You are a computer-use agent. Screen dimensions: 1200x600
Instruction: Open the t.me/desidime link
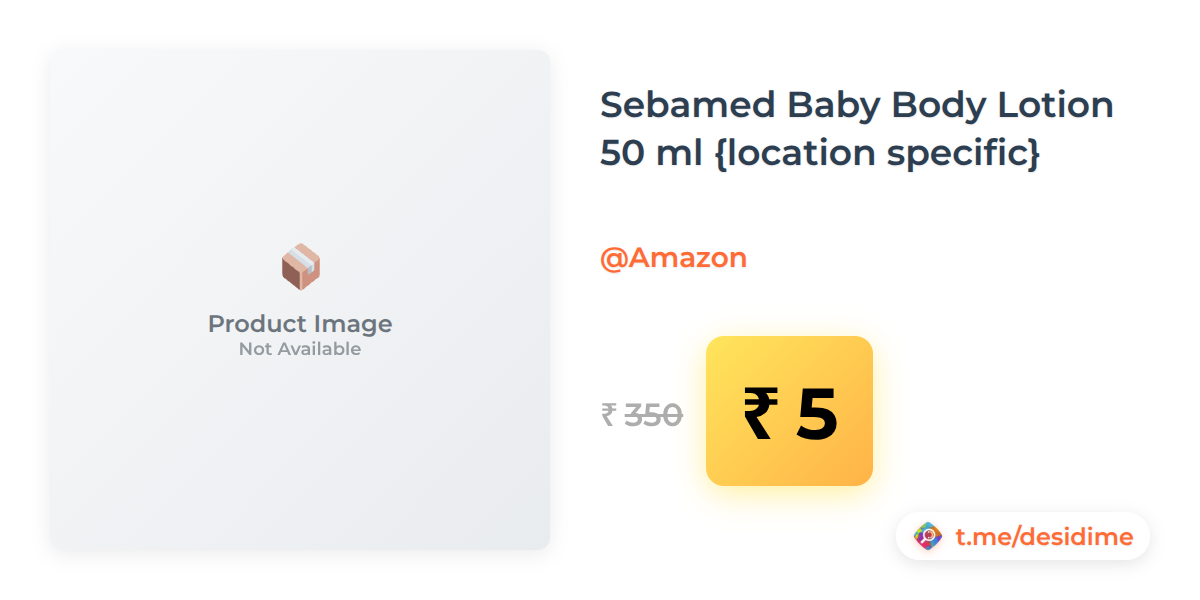click(1044, 537)
